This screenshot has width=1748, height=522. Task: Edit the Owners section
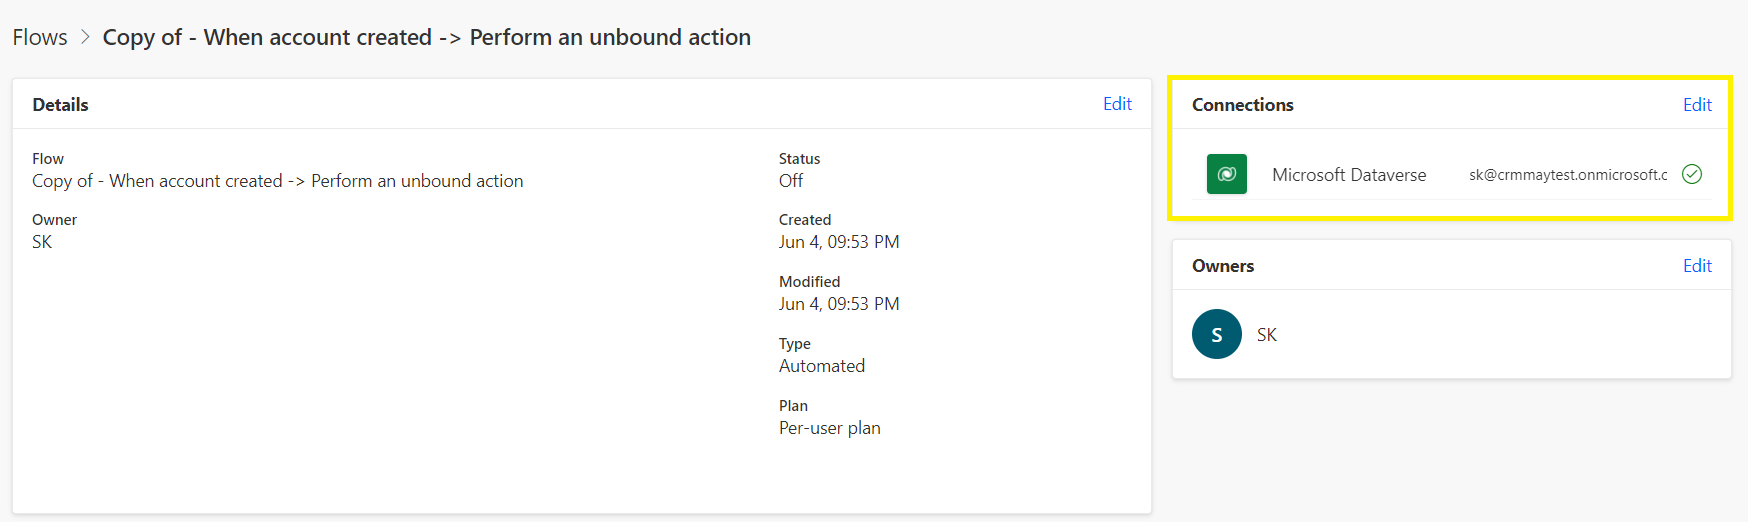pos(1697,266)
